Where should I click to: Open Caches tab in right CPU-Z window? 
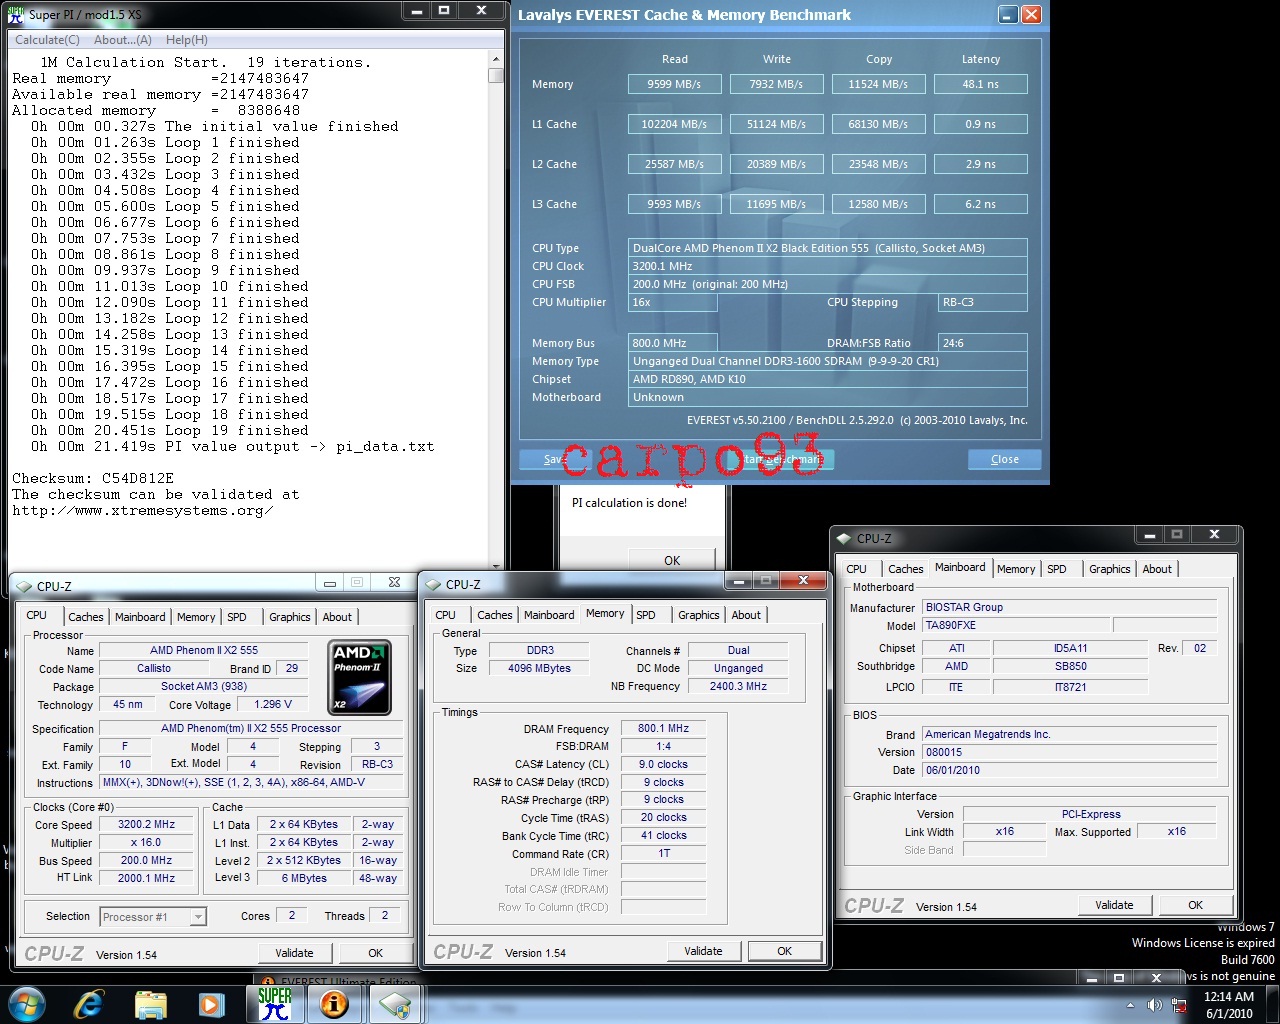pyautogui.click(x=906, y=569)
